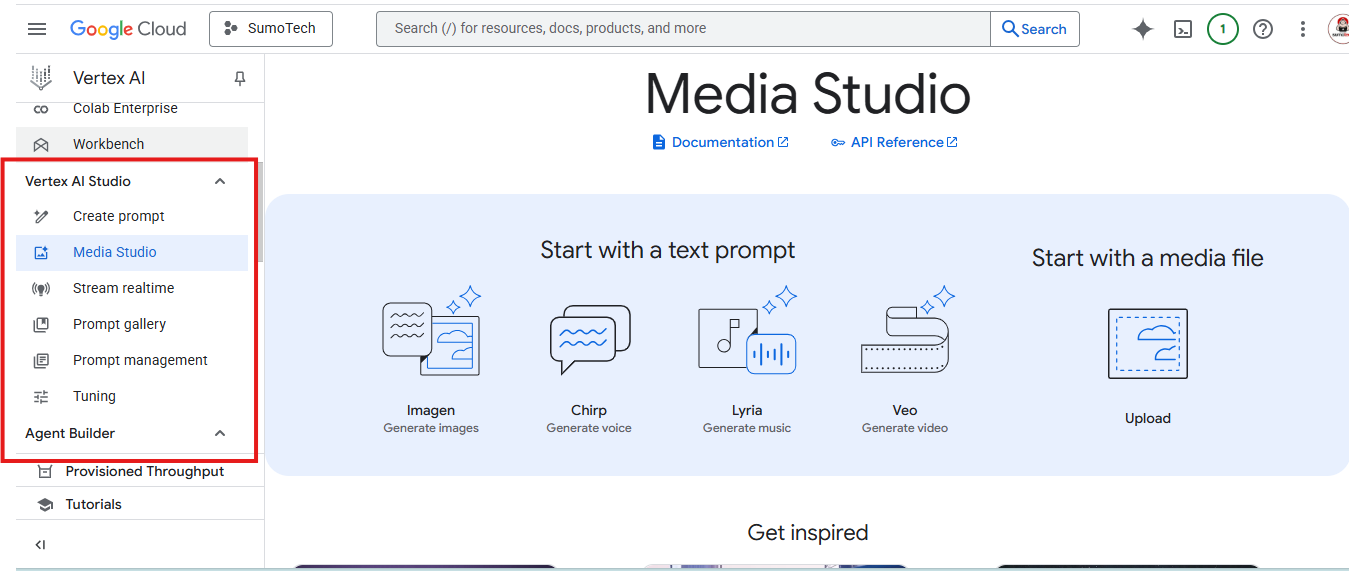Open Prompt management page
This screenshot has width=1349, height=571.
132,360
